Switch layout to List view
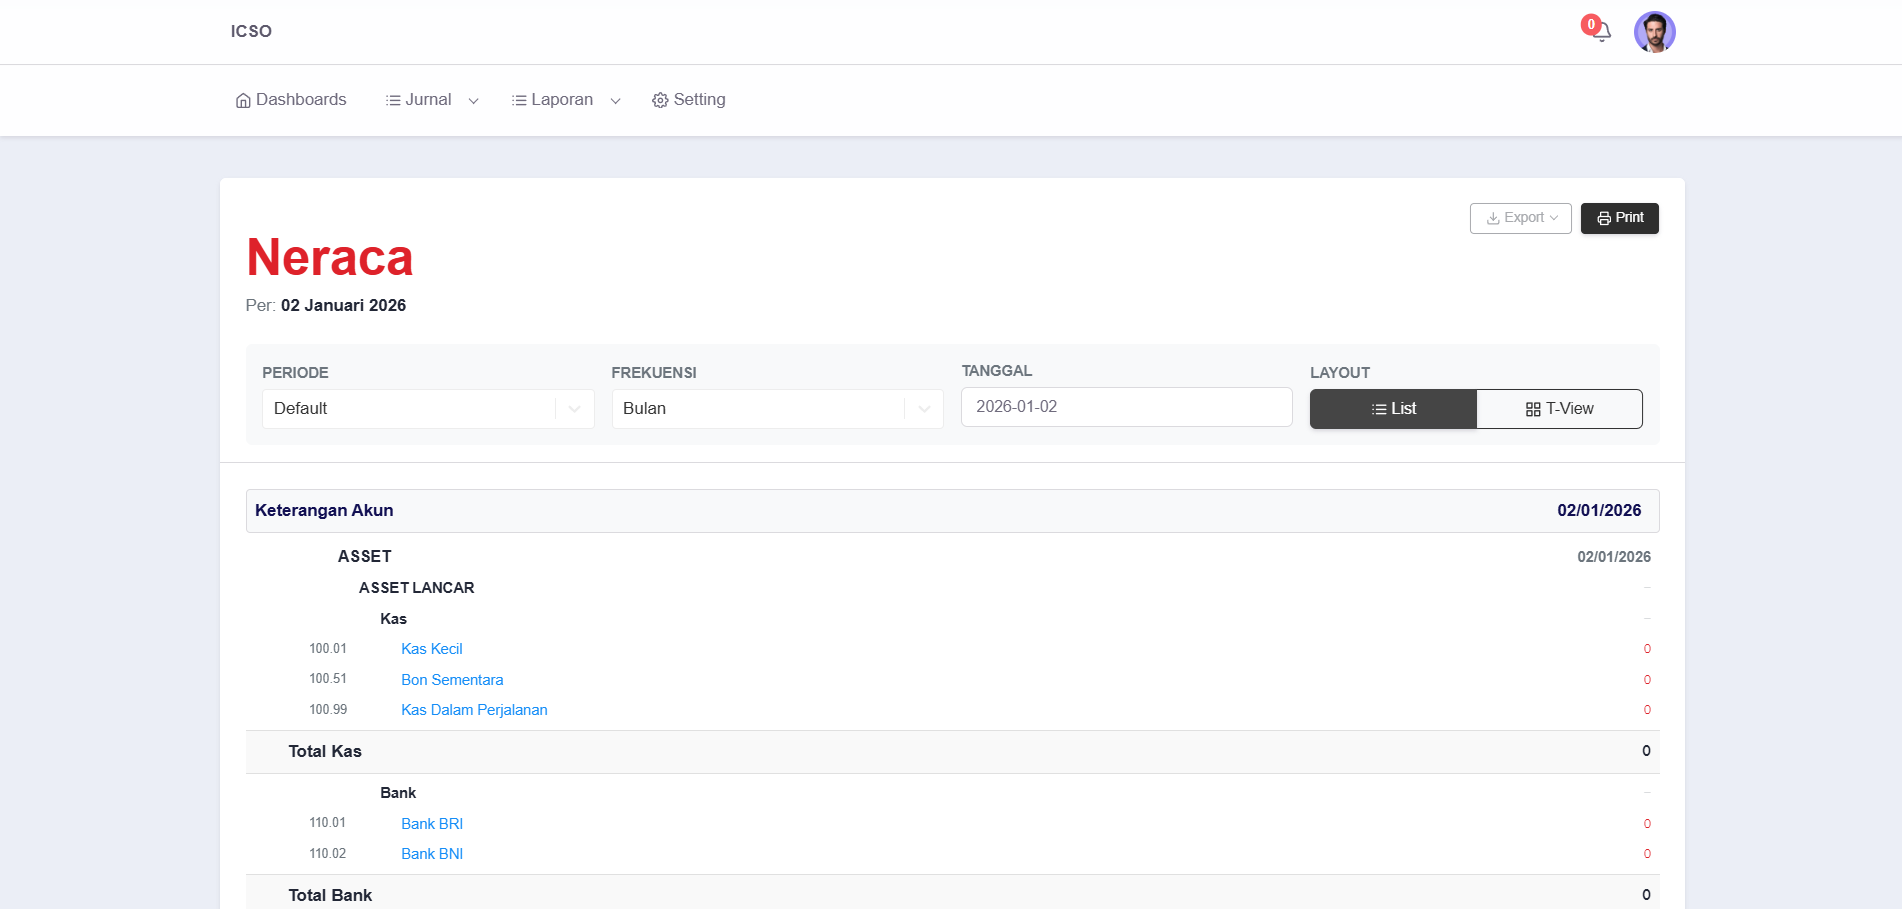 [x=1393, y=409]
